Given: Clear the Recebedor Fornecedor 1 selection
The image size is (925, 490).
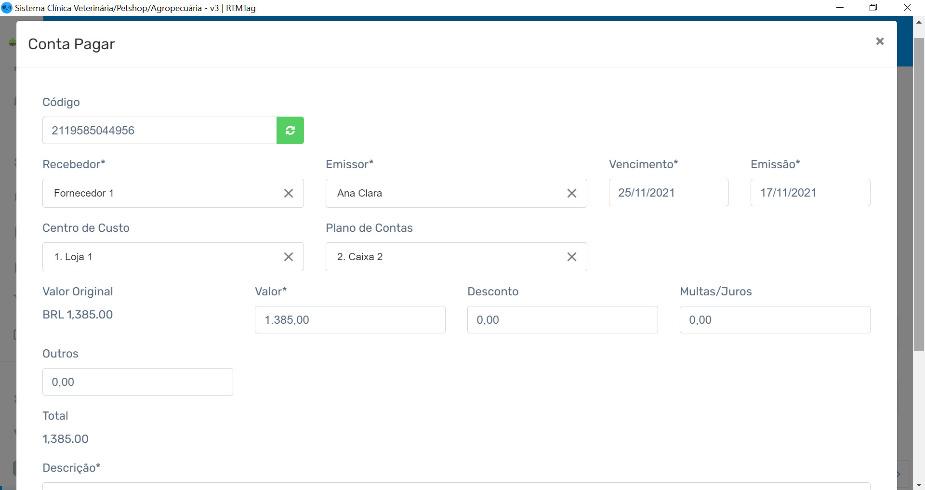Looking at the screenshot, I should pyautogui.click(x=288, y=193).
